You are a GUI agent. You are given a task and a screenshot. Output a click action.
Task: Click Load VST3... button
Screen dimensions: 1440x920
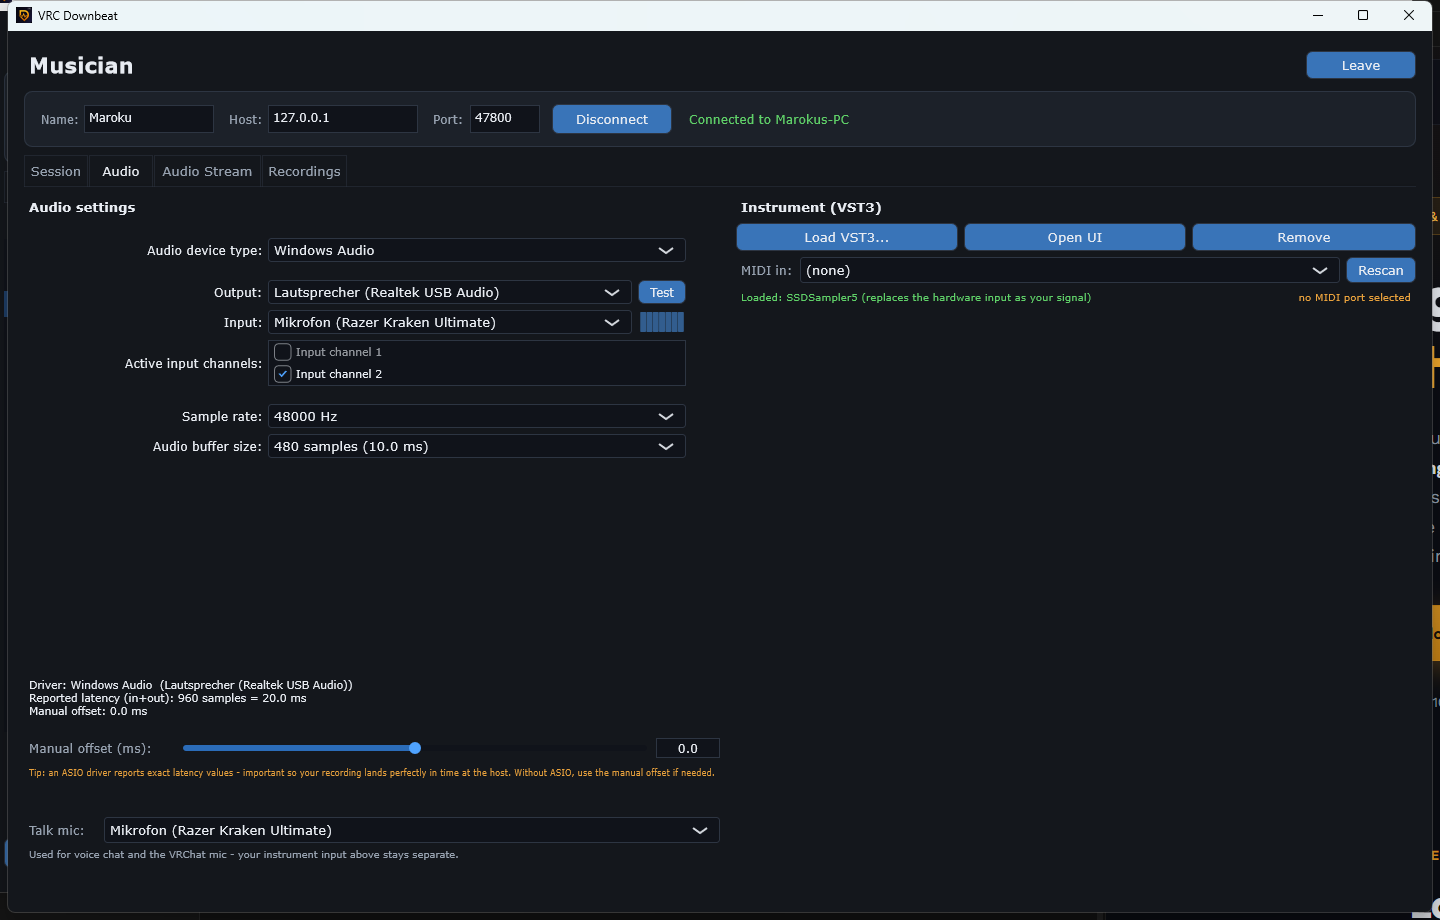point(847,237)
